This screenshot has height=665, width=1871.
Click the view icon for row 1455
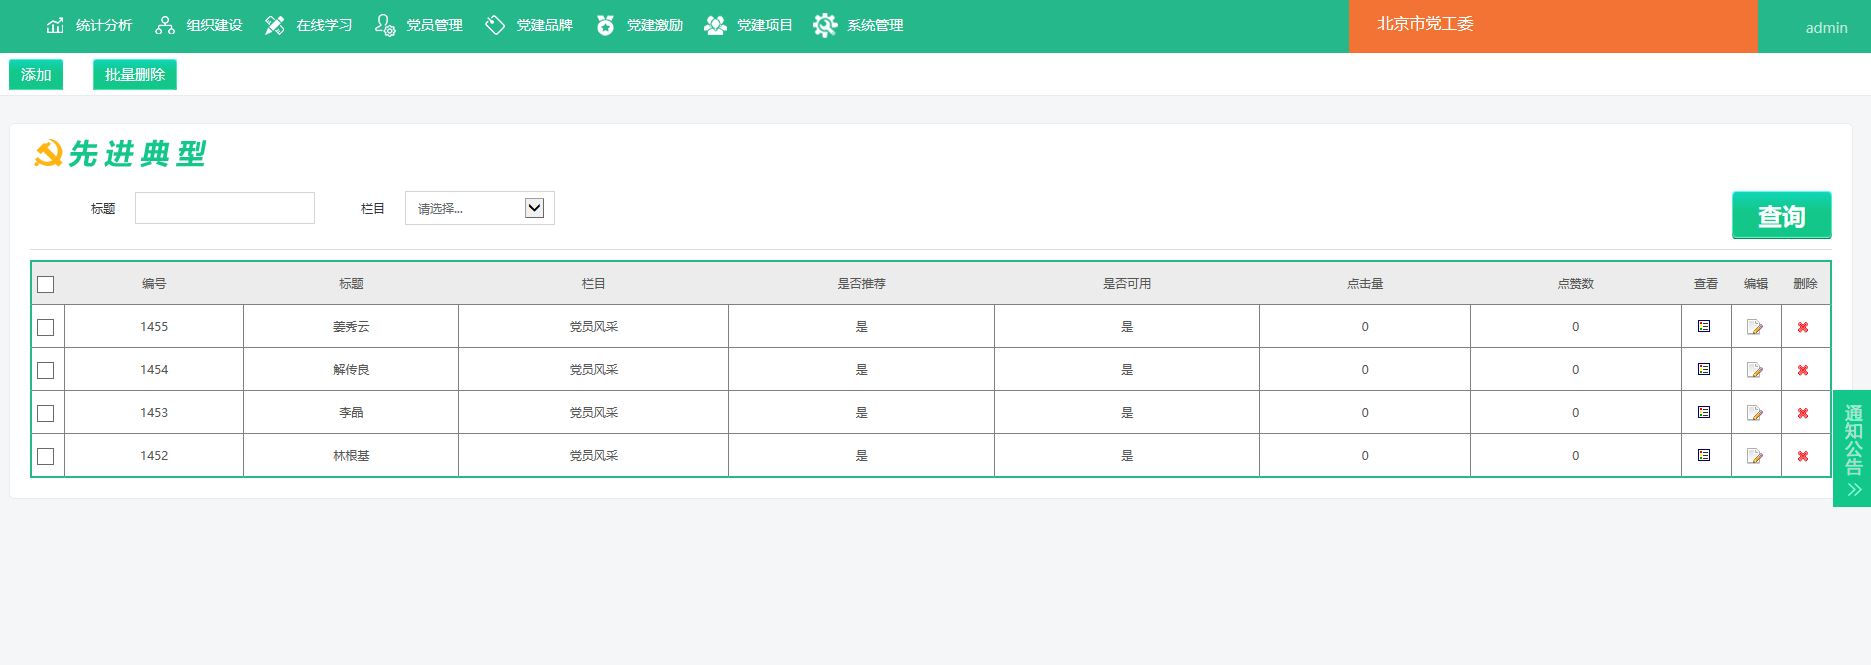pos(1704,326)
